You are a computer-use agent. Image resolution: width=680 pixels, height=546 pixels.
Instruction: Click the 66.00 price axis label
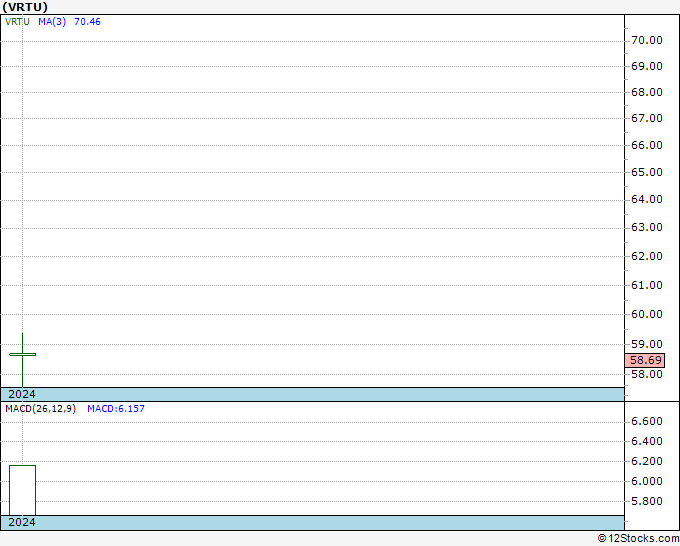click(x=647, y=145)
